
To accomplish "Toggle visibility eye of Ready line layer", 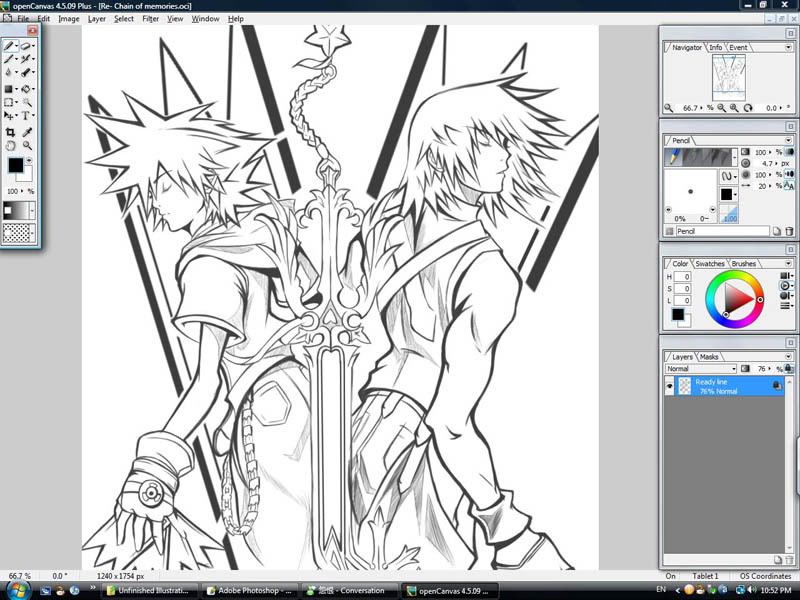I will [669, 386].
